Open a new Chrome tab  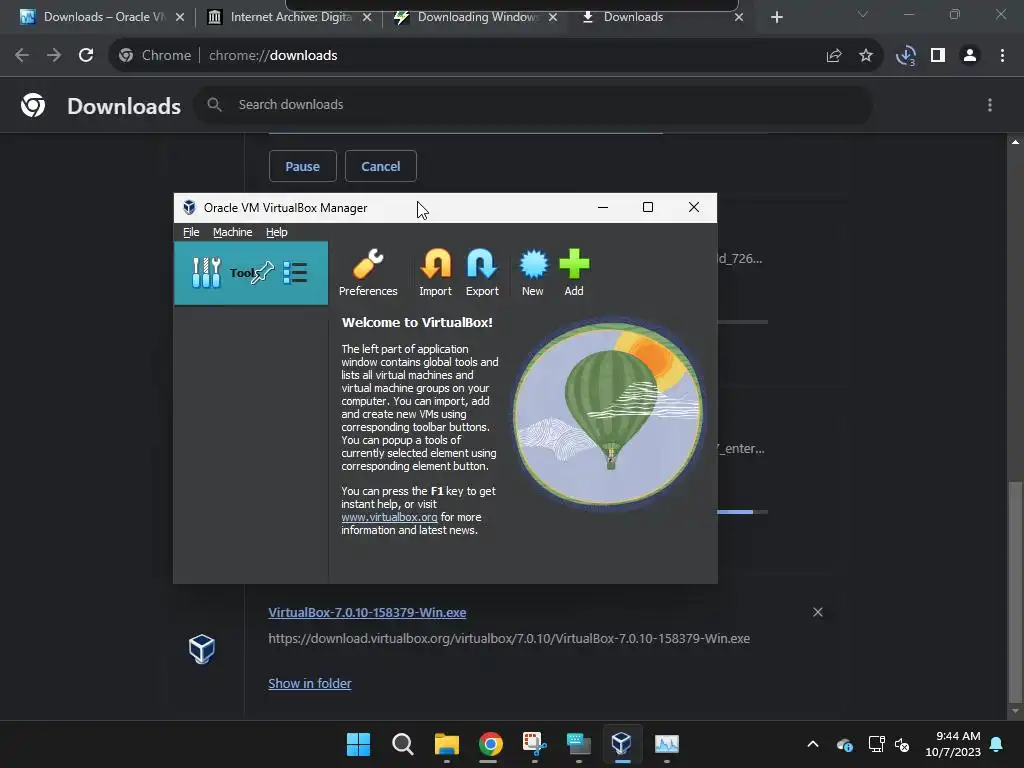(776, 17)
